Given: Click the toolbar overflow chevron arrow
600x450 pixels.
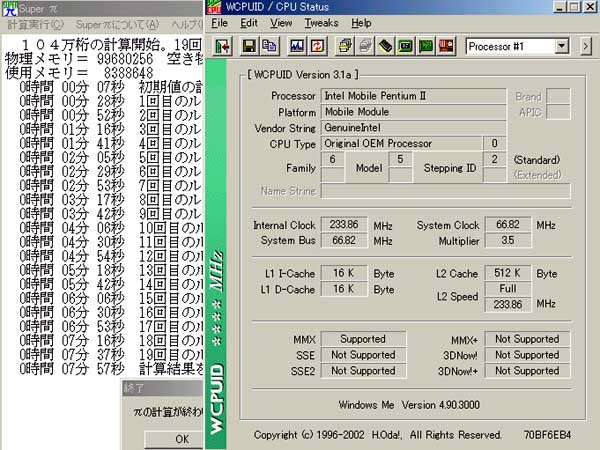Looking at the screenshot, I should click(585, 47).
